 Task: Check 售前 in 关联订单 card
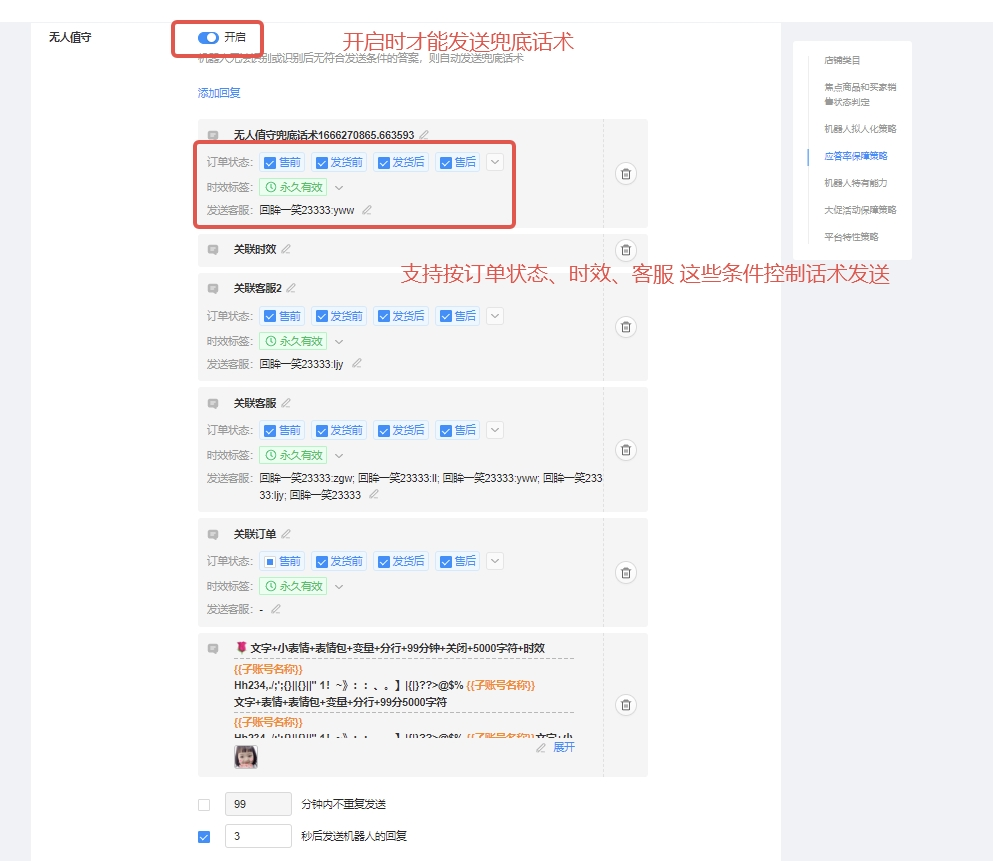tap(270, 562)
